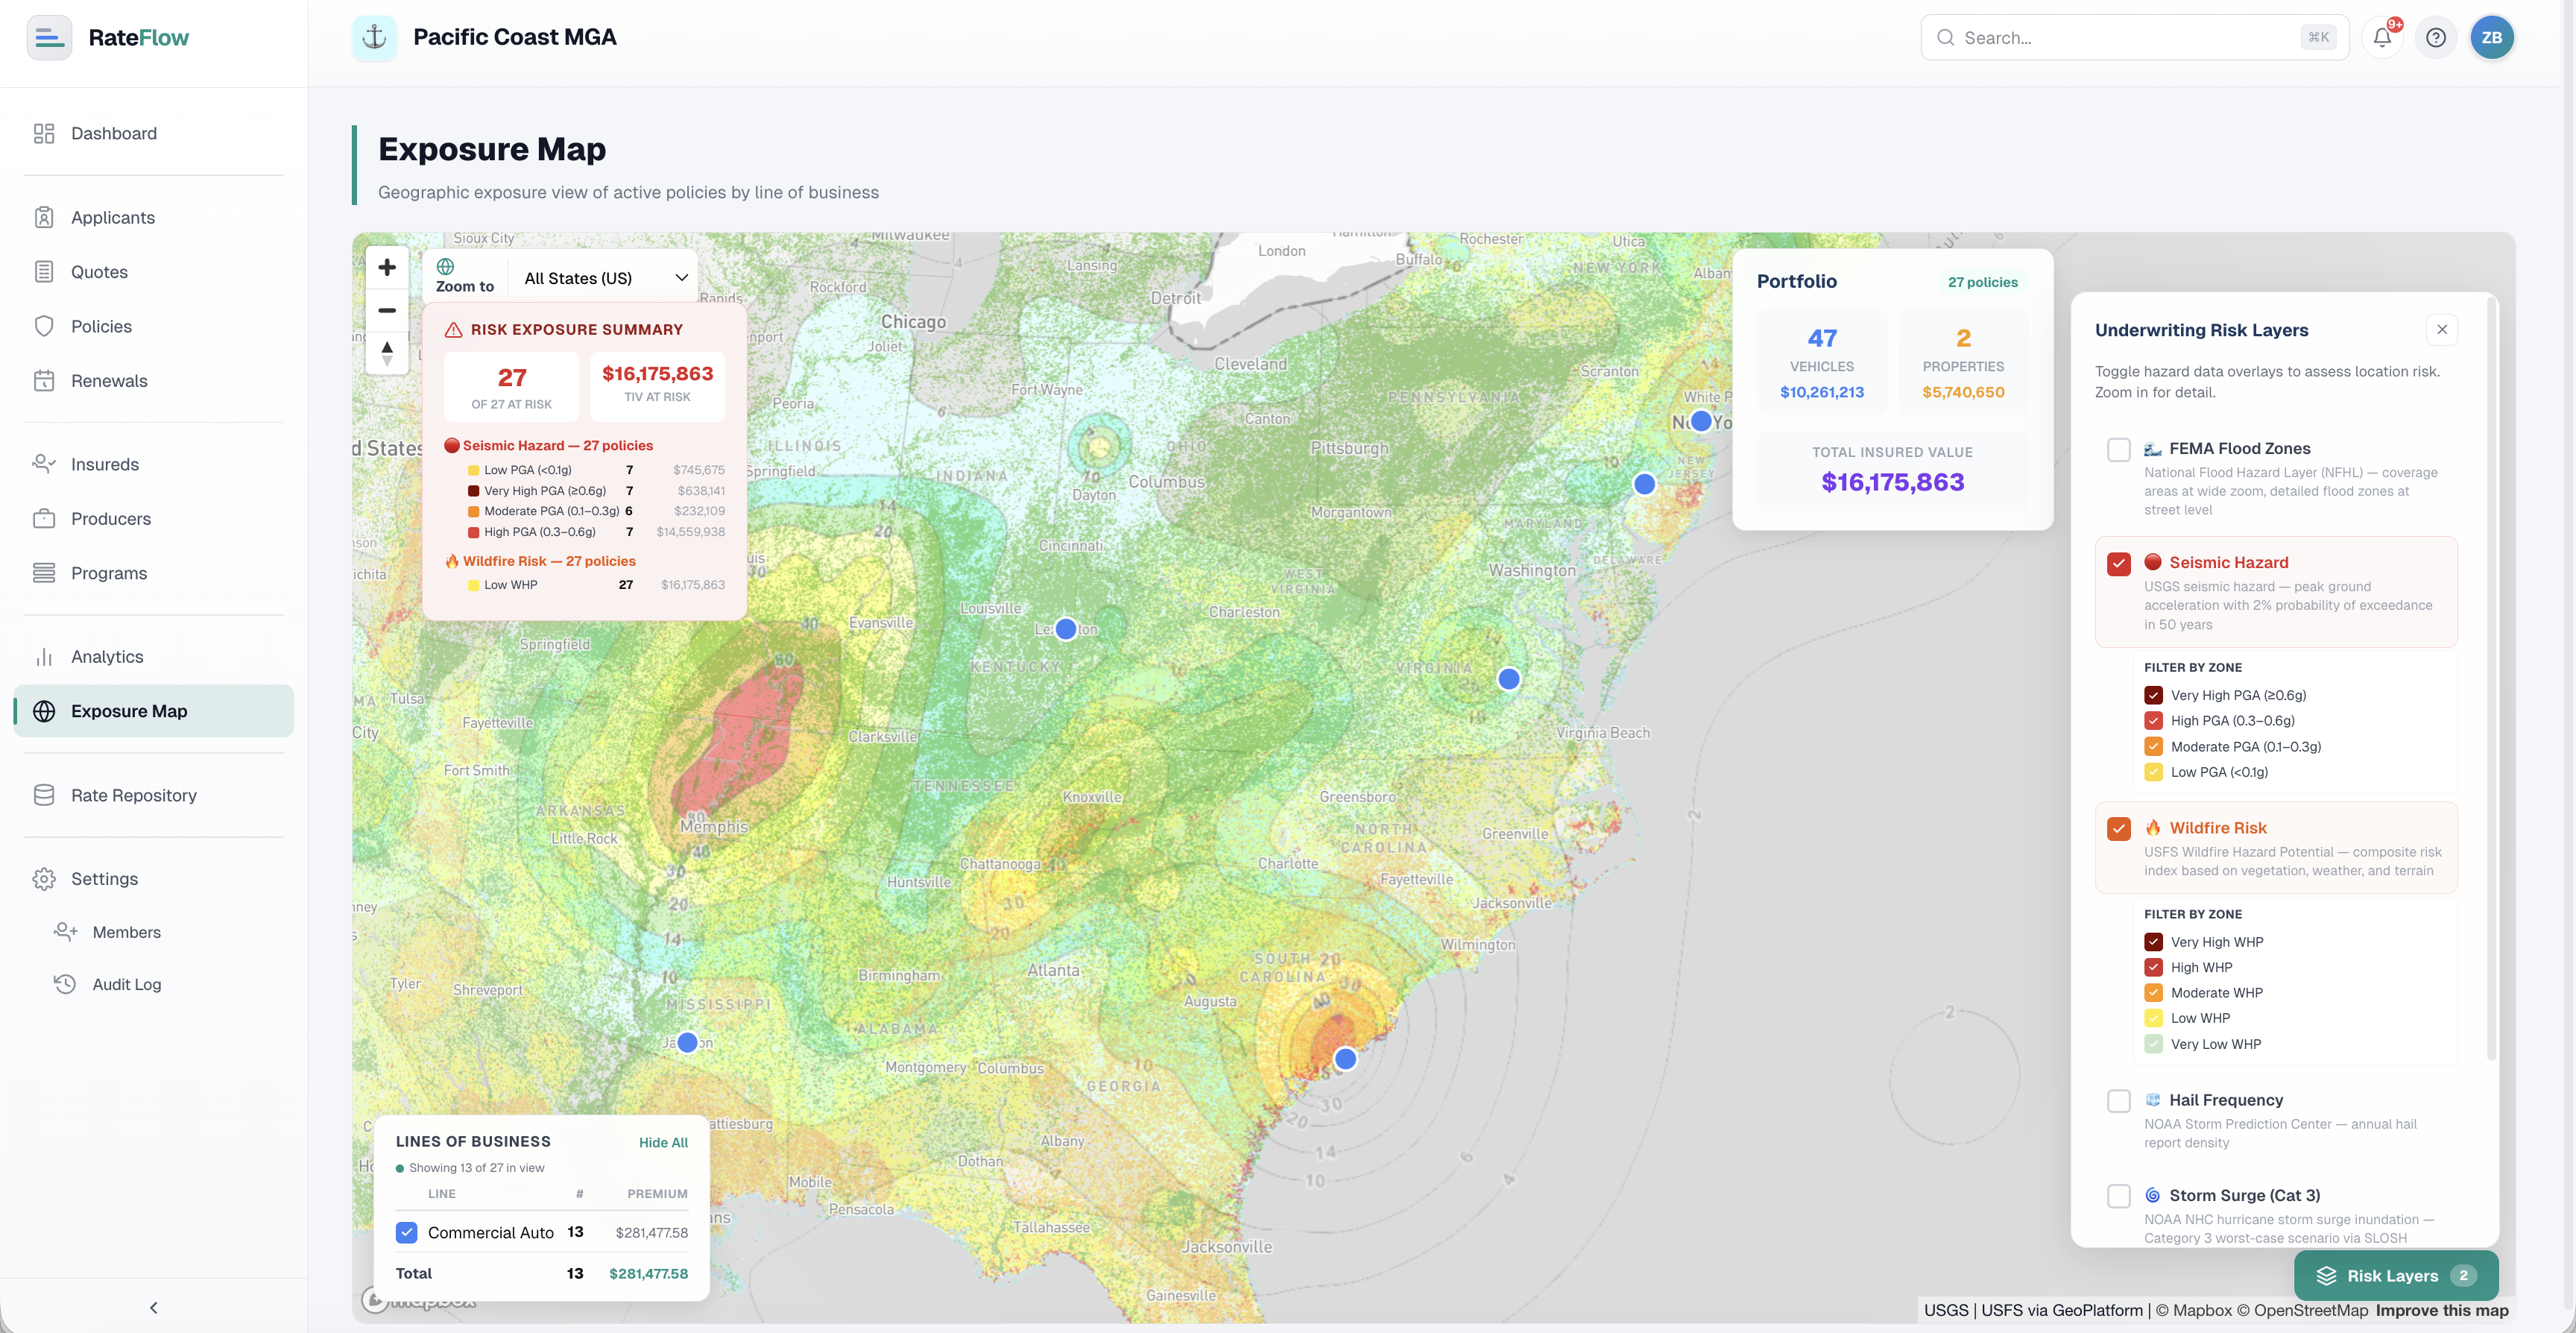The height and width of the screenshot is (1333, 2576).
Task: Open the notifications bell
Action: [2382, 38]
